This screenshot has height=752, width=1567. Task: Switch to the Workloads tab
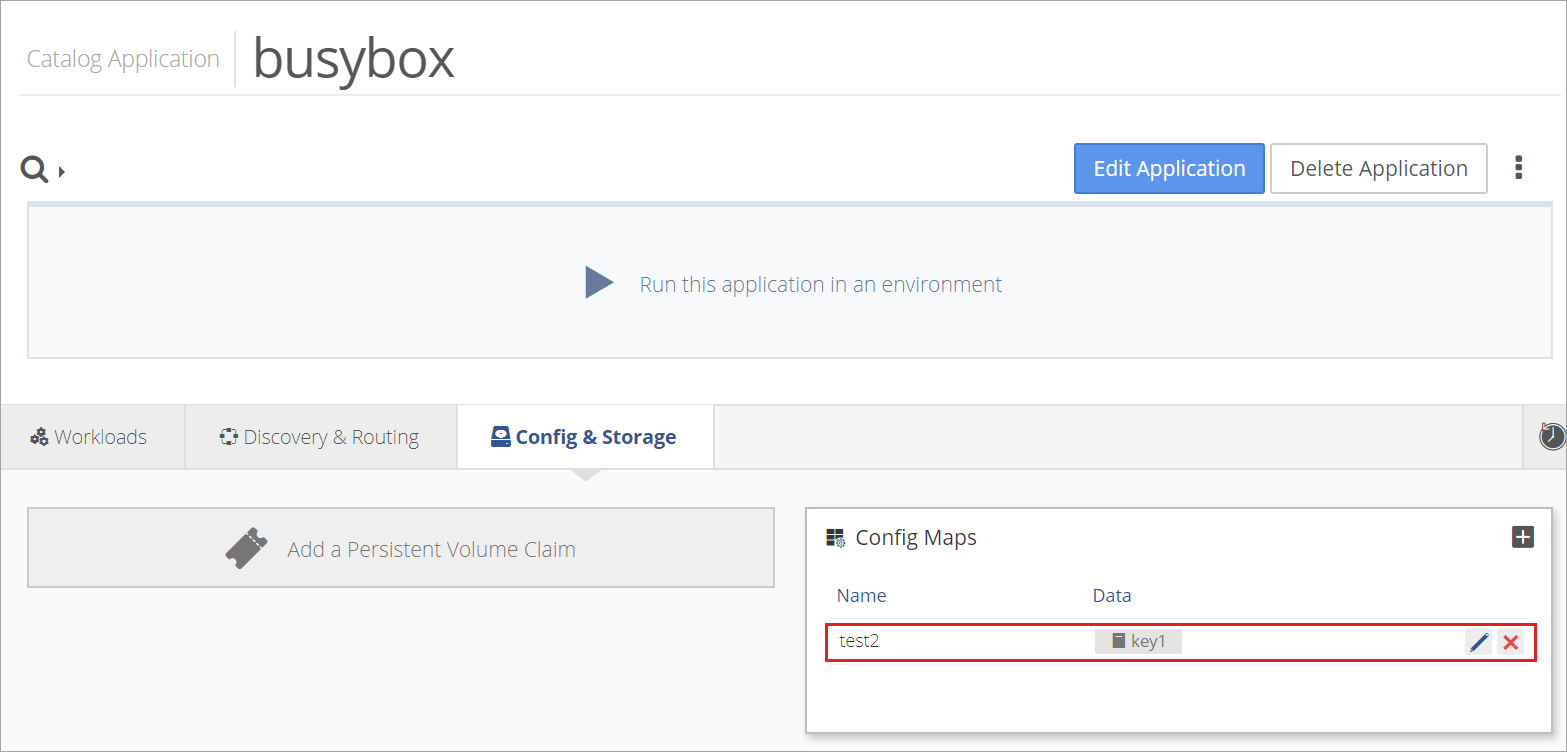[x=89, y=437]
